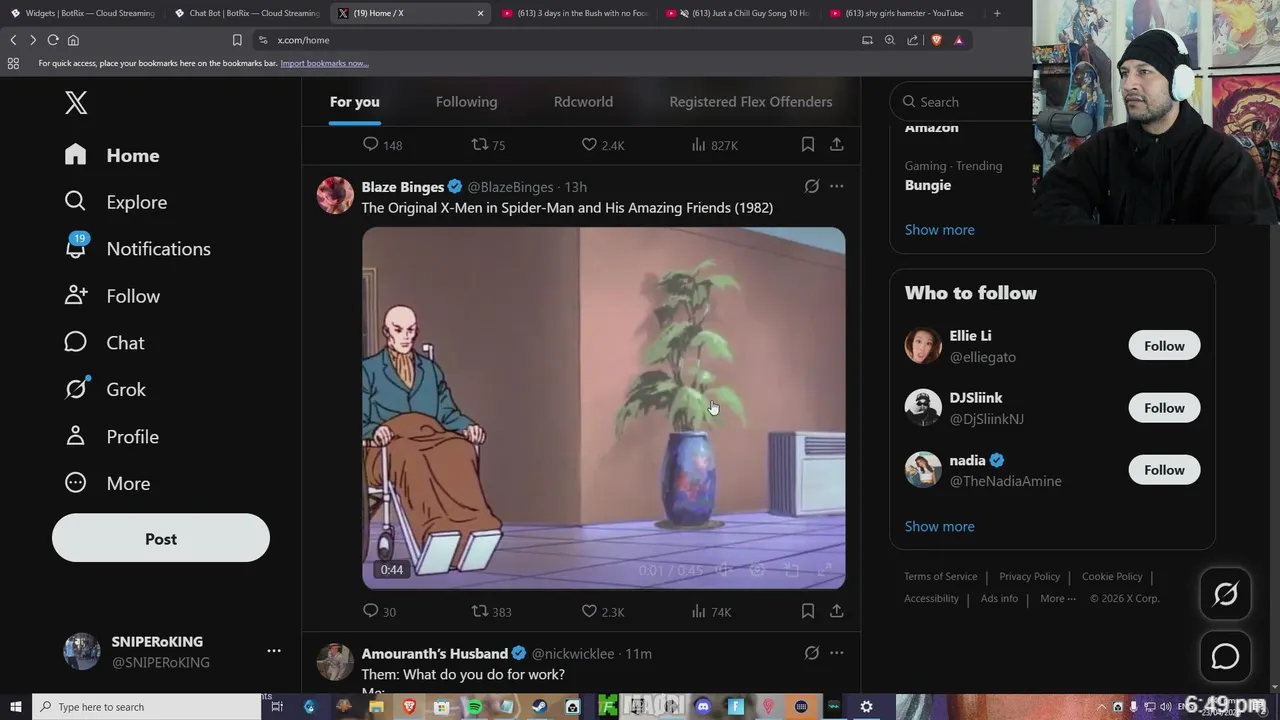Open the Registered Flex Offenders tab
Screen dimensions: 1280x720
(751, 102)
